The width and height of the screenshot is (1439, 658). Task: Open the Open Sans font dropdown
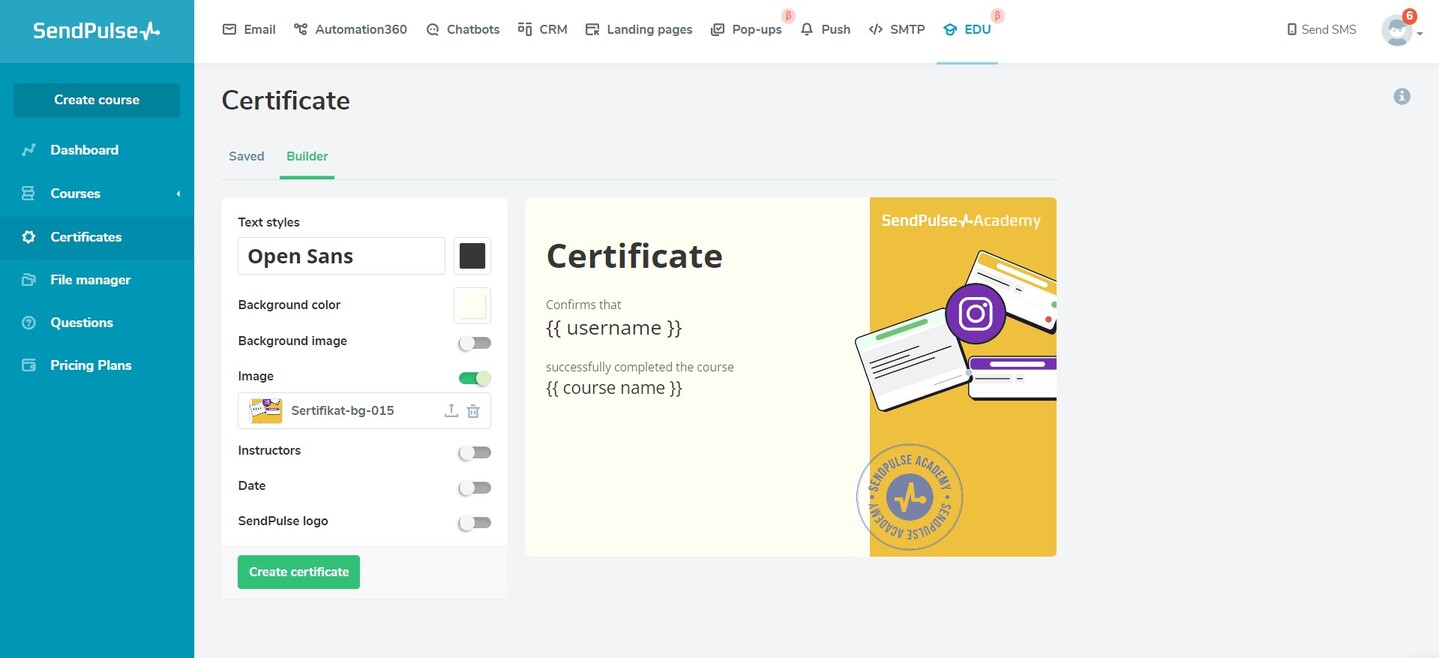341,256
